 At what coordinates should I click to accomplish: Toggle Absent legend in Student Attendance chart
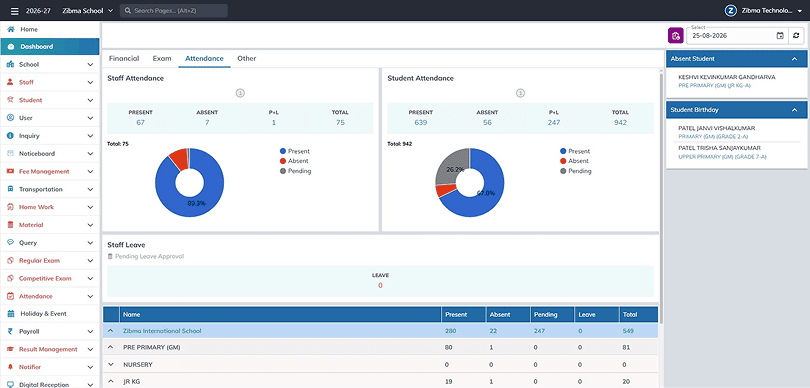pos(574,161)
